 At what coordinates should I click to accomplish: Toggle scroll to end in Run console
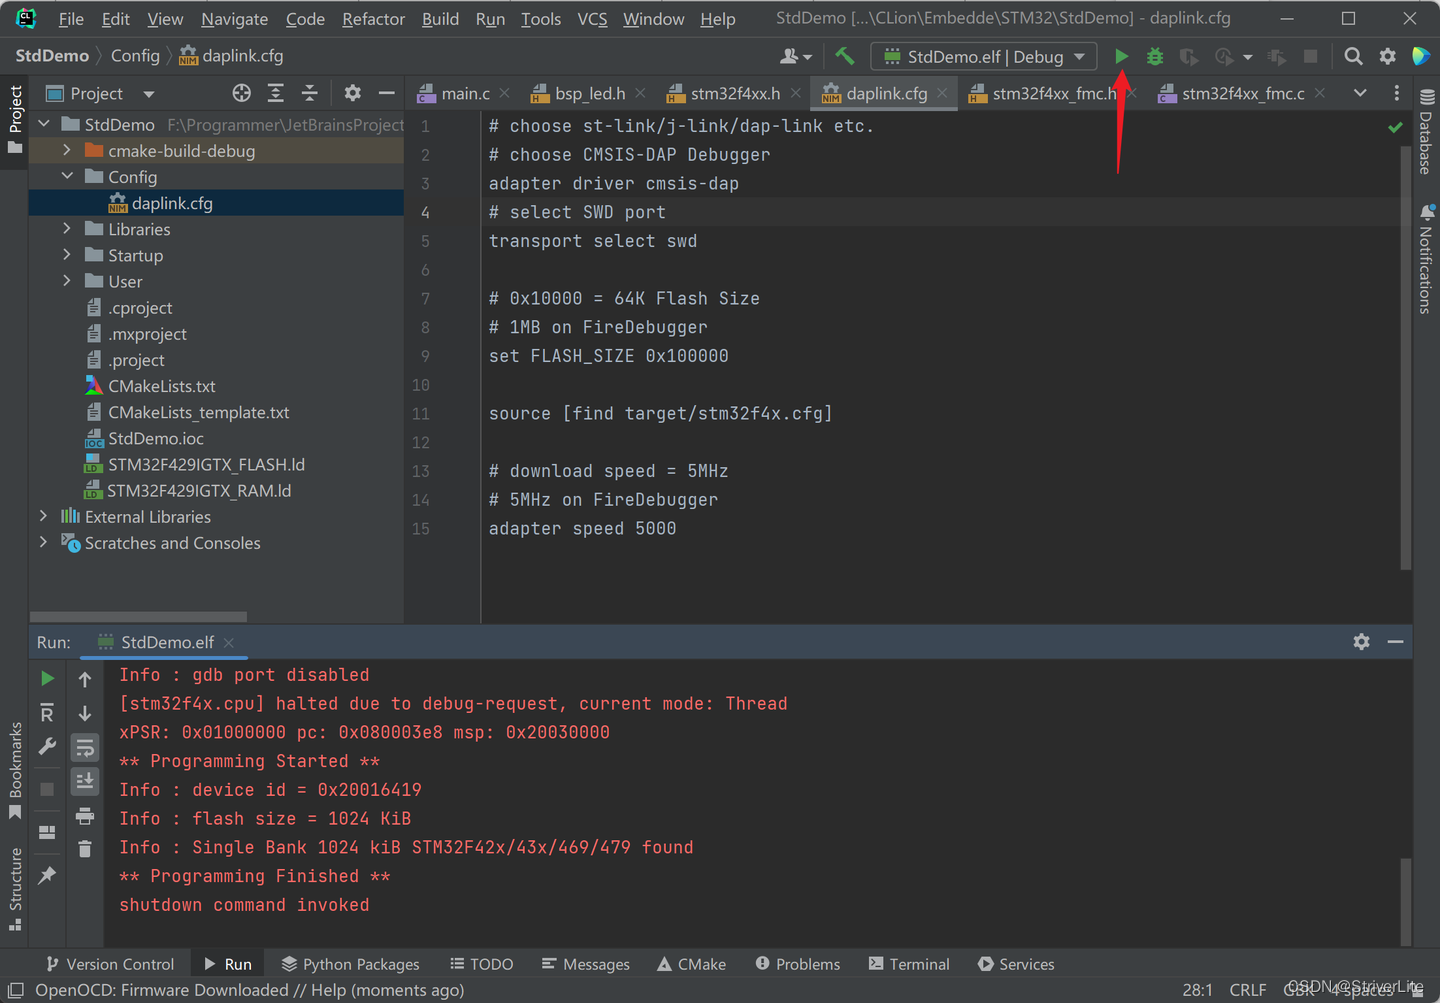(x=85, y=780)
